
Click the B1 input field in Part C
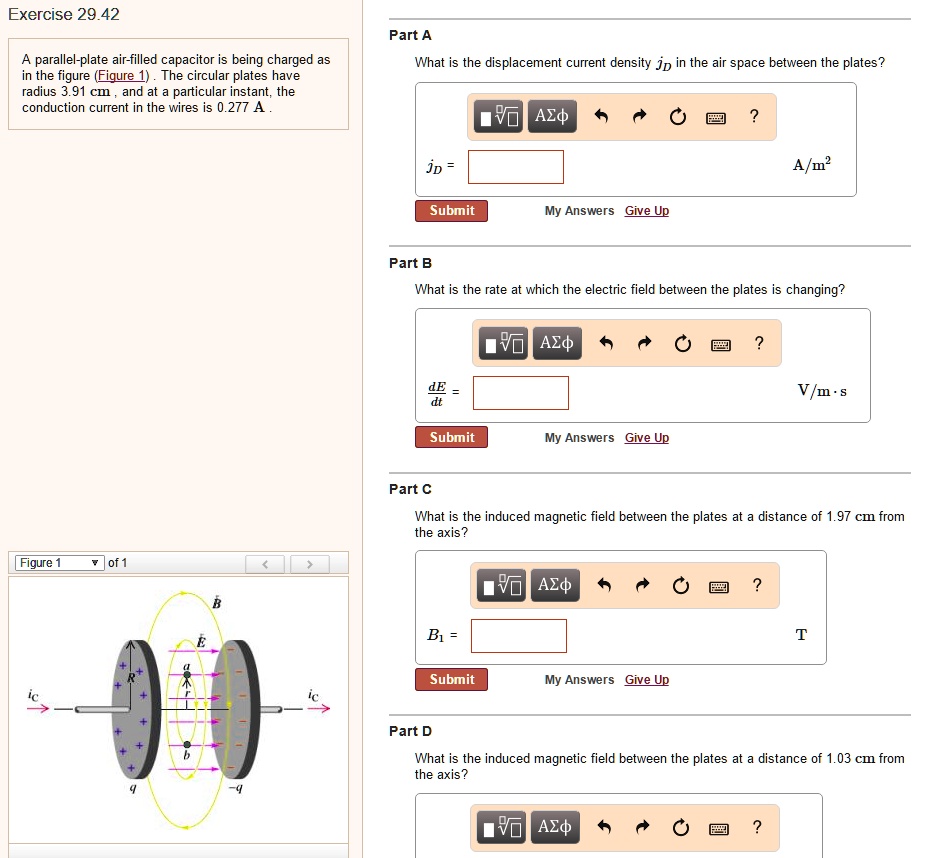click(x=518, y=635)
